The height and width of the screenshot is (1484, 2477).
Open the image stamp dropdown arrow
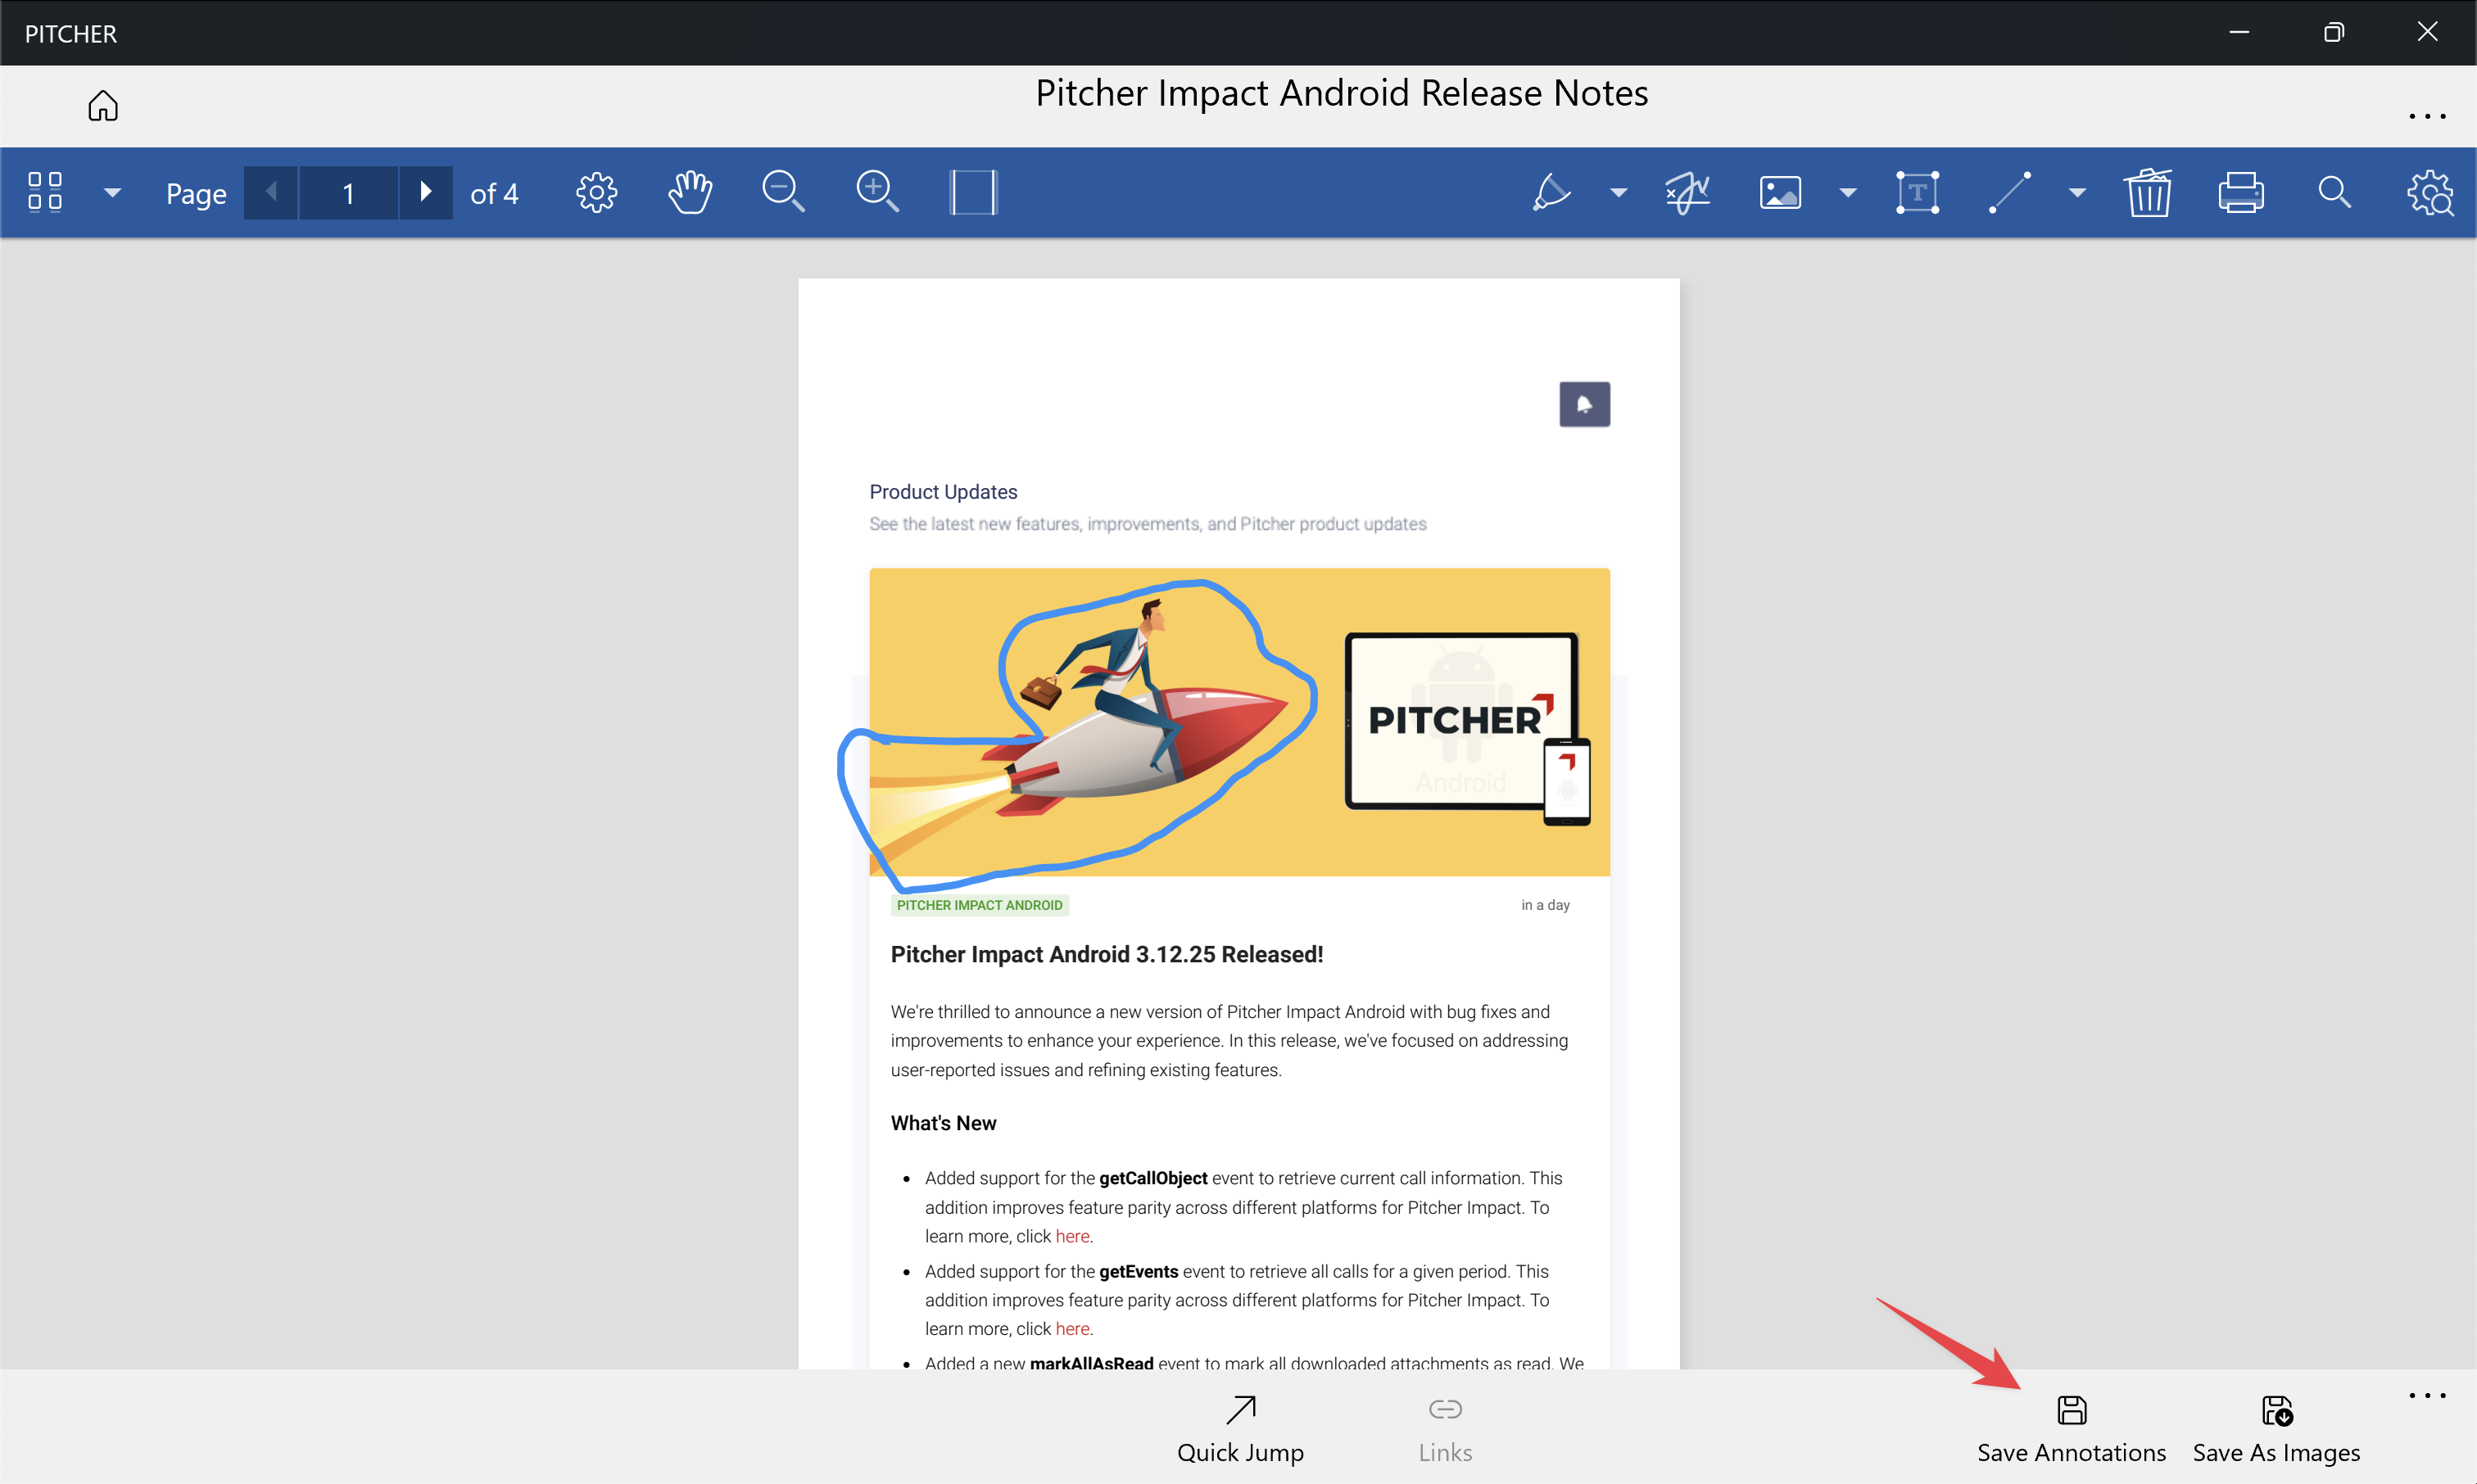tap(1848, 192)
